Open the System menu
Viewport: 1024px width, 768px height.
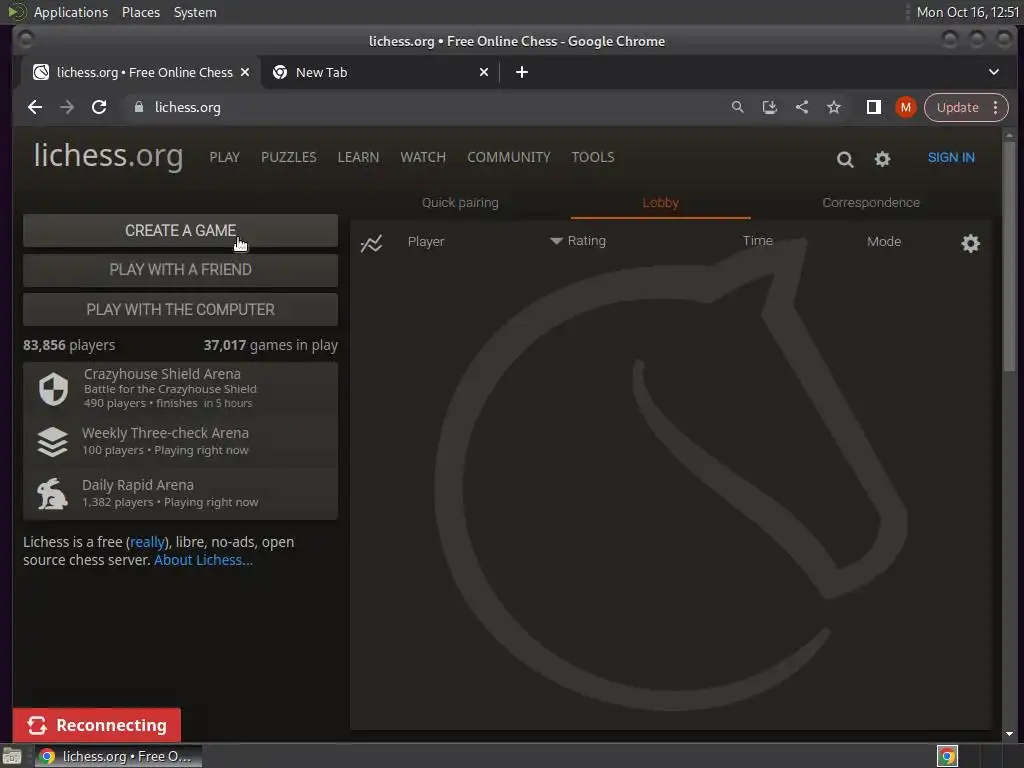pos(195,12)
